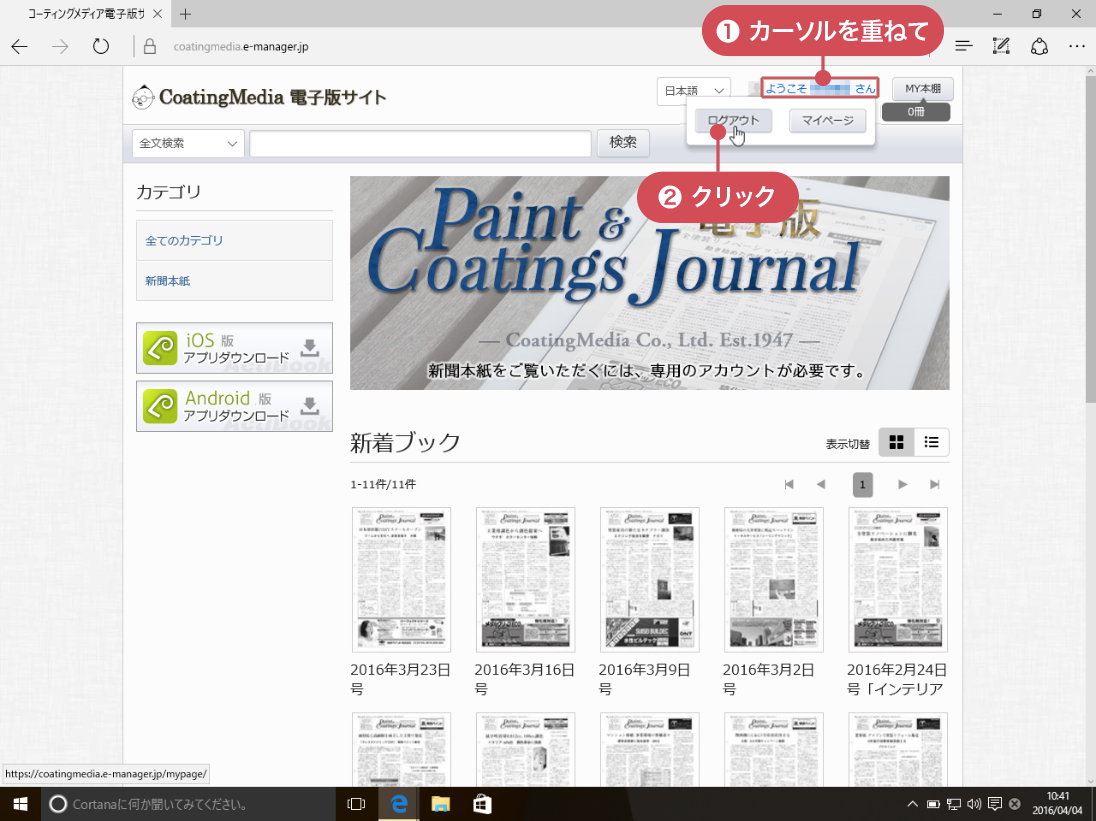Jump to last page in pagination
1096x821 pixels.
[x=934, y=485]
